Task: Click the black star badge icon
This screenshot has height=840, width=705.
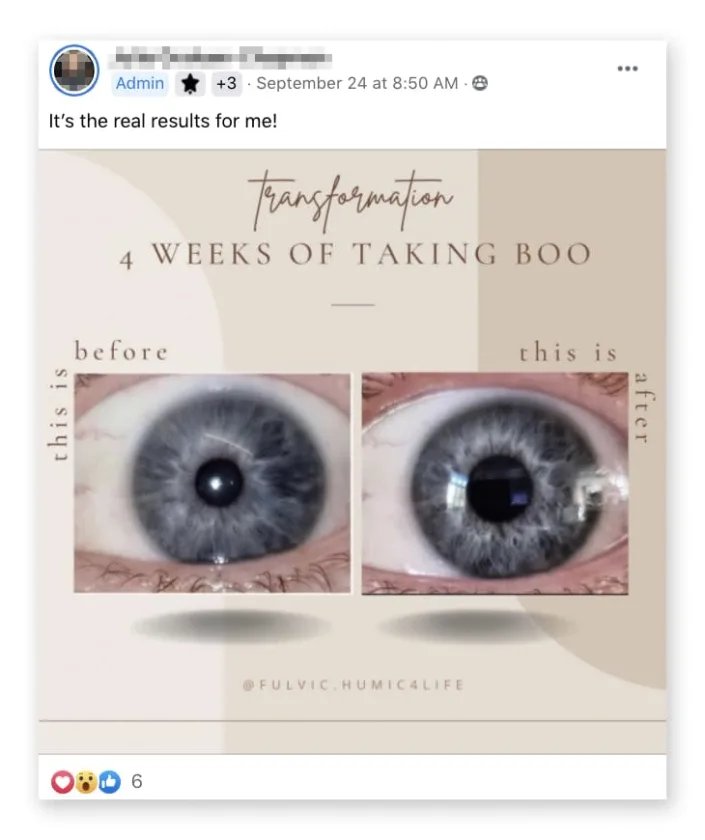Action: [190, 84]
